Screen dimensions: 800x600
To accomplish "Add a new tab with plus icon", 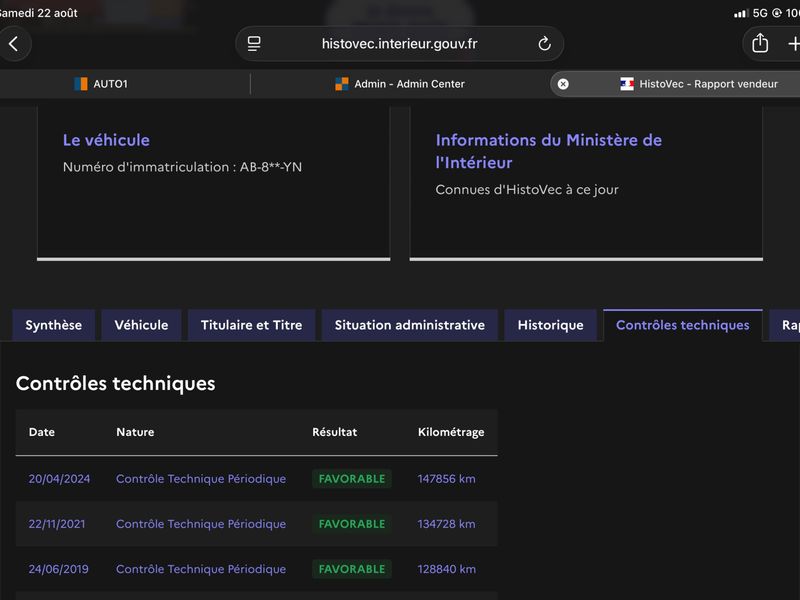I will [793, 44].
